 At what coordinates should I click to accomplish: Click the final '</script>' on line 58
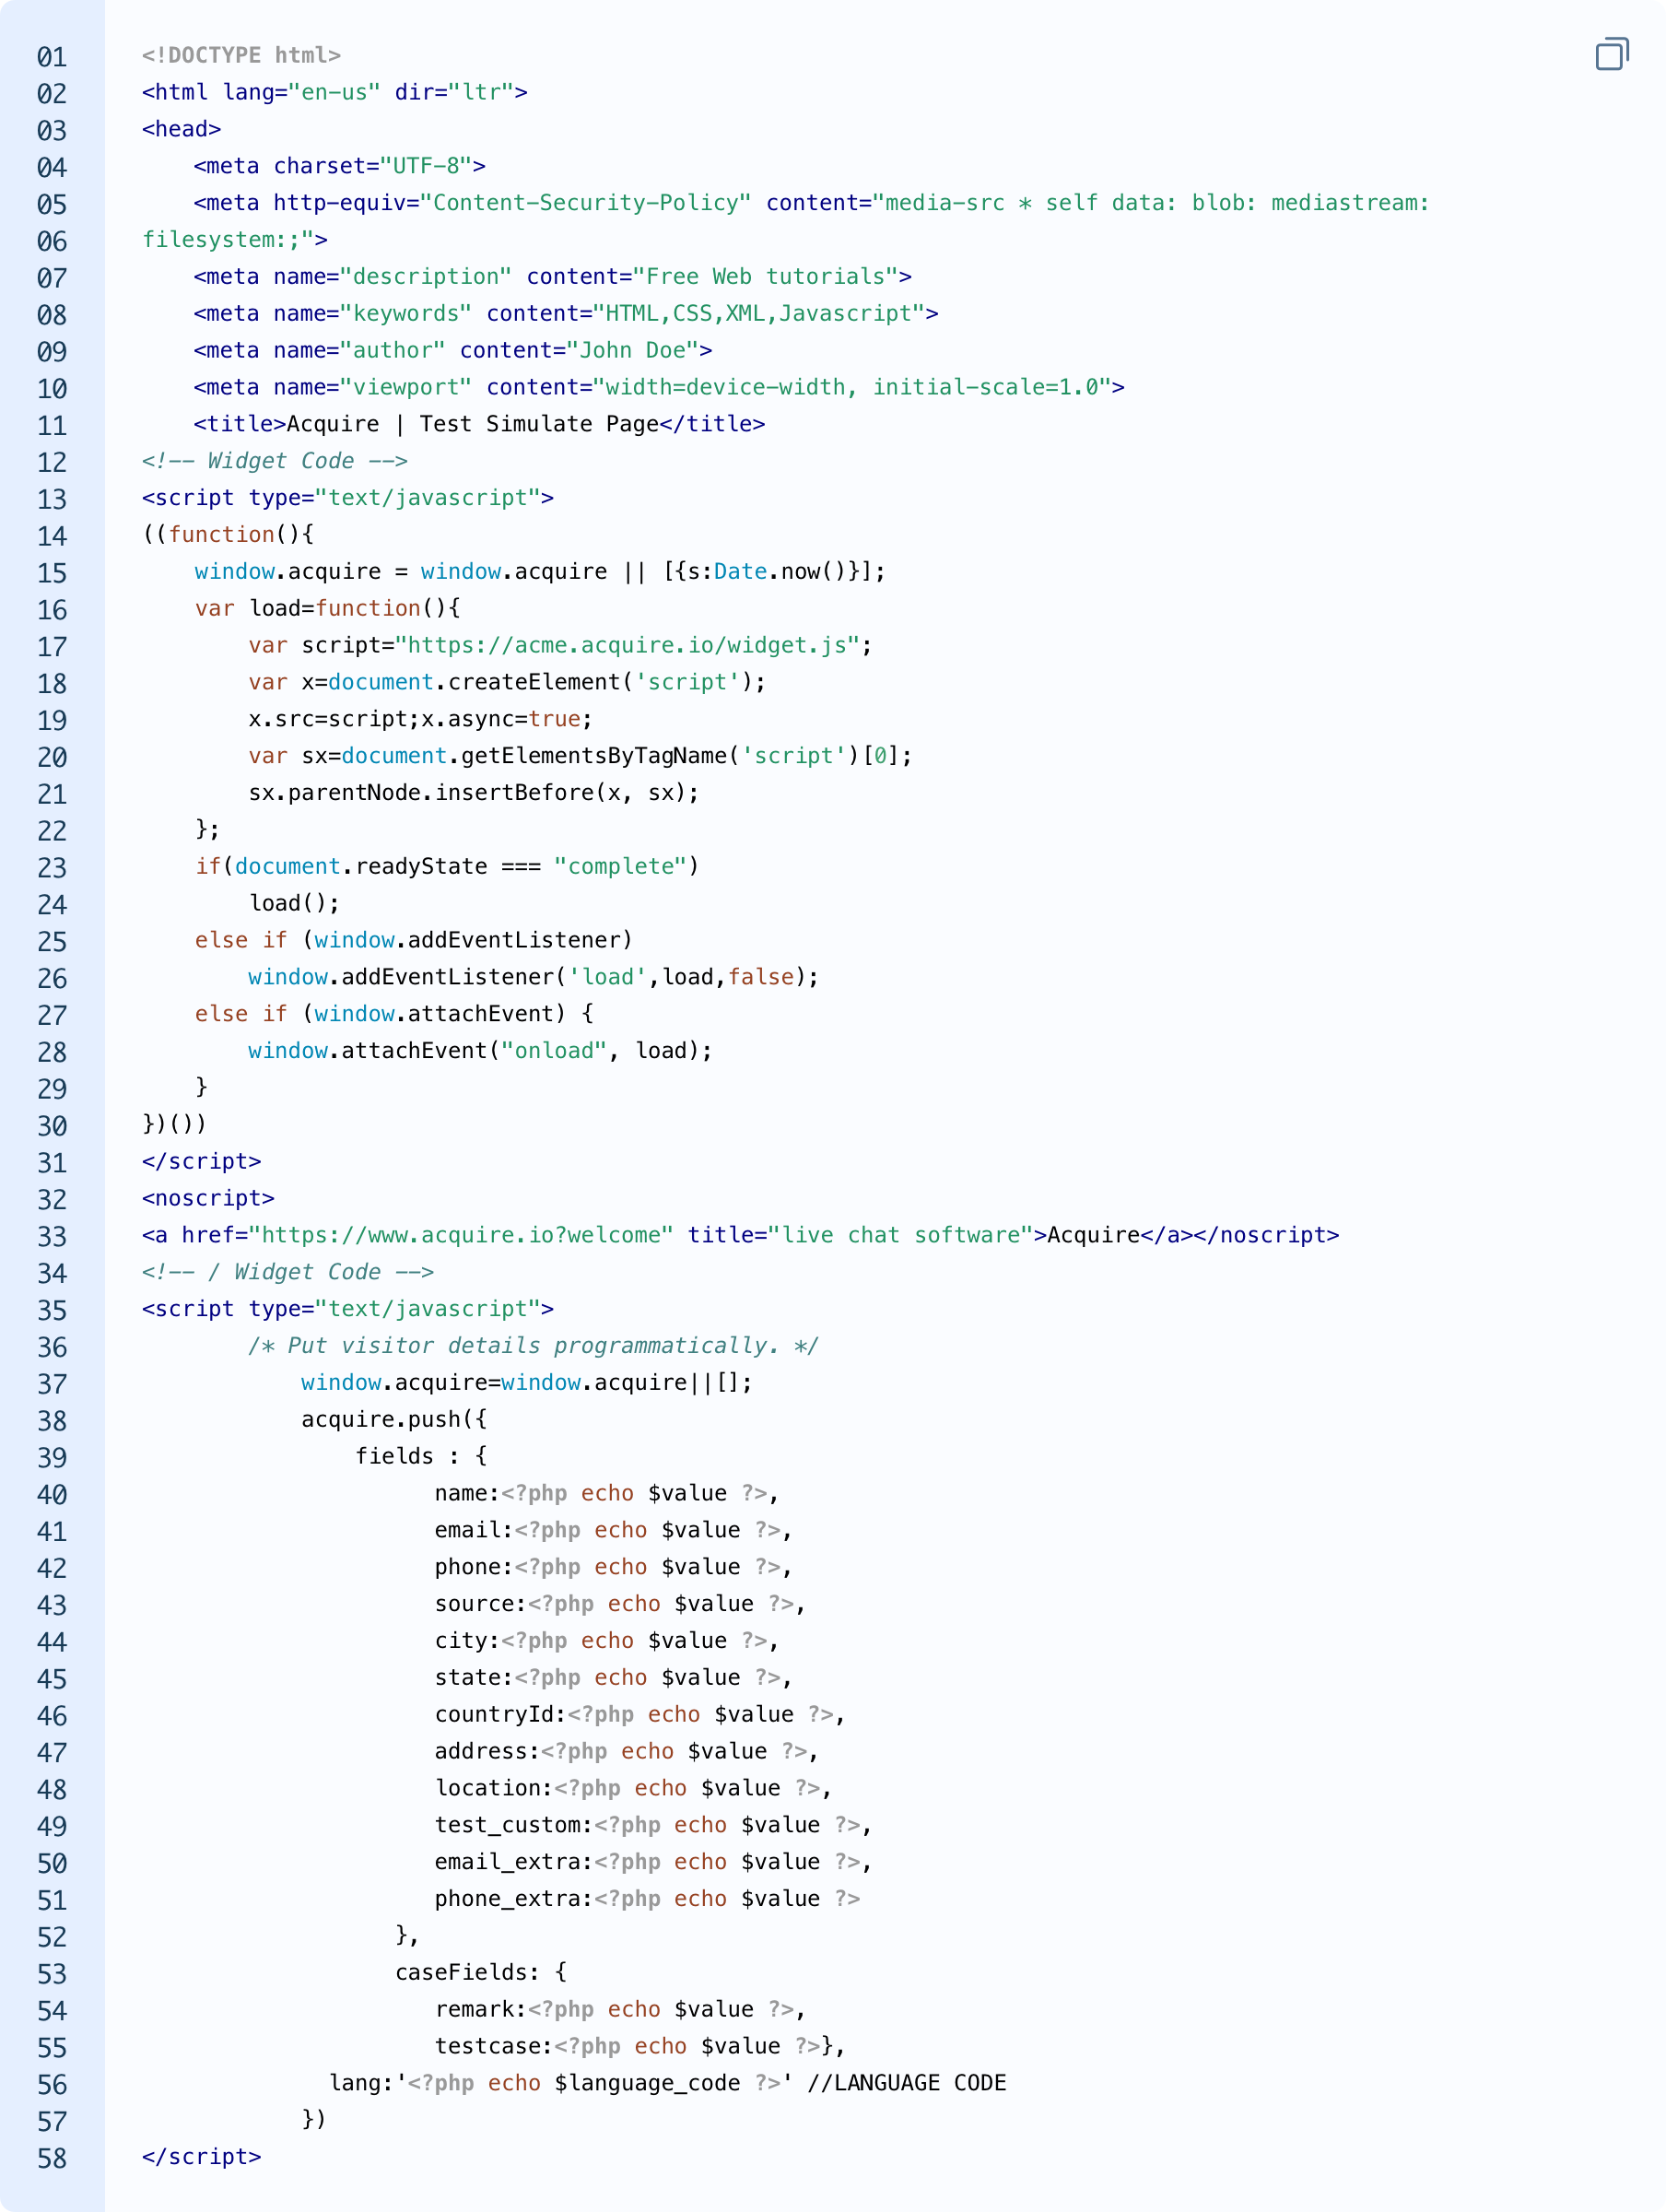pos(201,2157)
